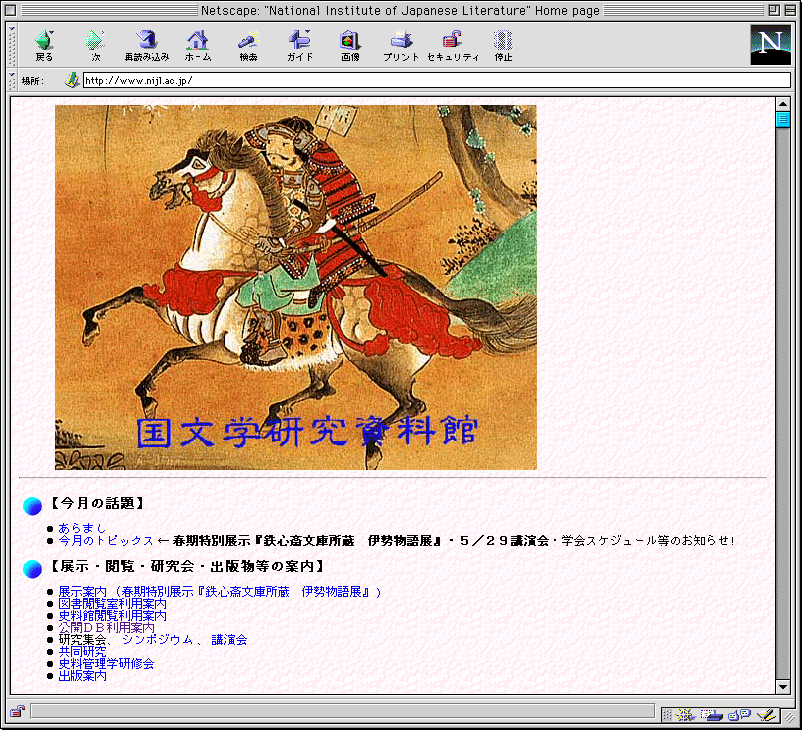The height and width of the screenshot is (730, 802).
Task: Open the 出版案内 link
Action: [82, 675]
